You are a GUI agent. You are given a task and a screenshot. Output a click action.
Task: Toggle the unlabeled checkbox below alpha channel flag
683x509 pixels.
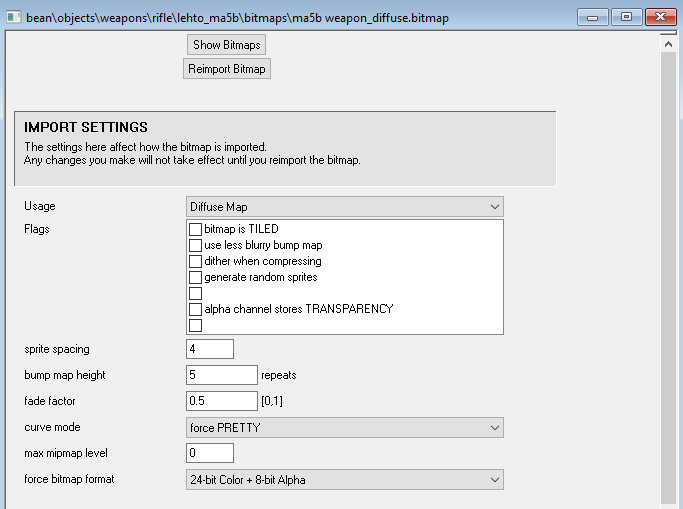[x=195, y=325]
